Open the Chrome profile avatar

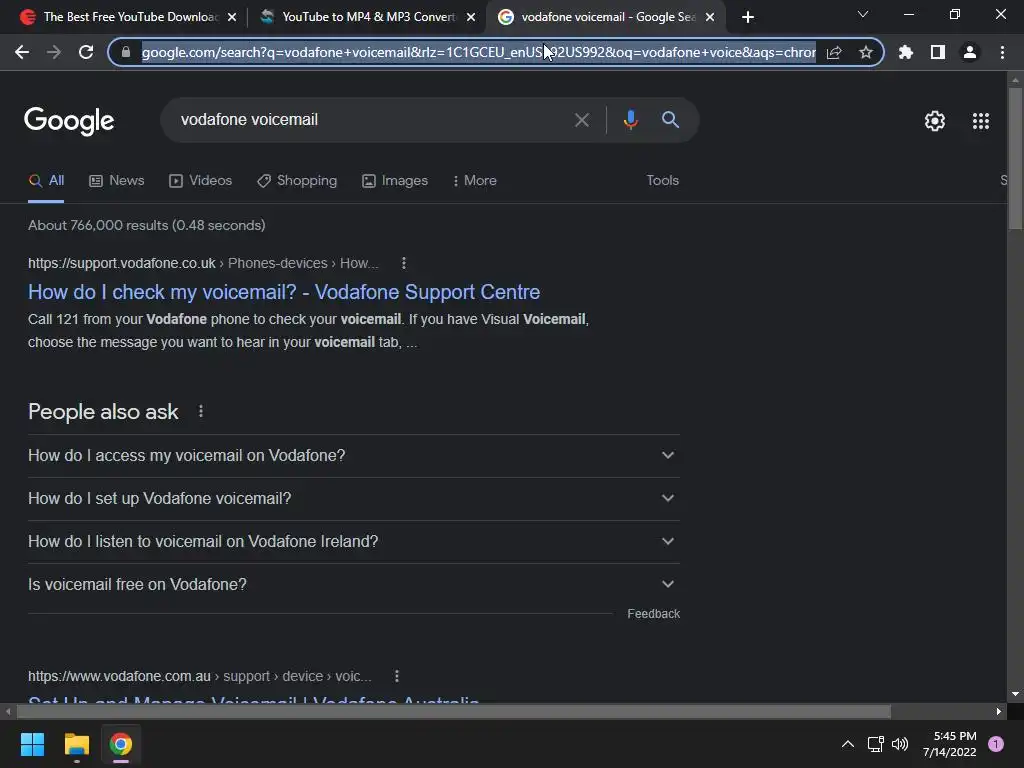click(x=970, y=52)
